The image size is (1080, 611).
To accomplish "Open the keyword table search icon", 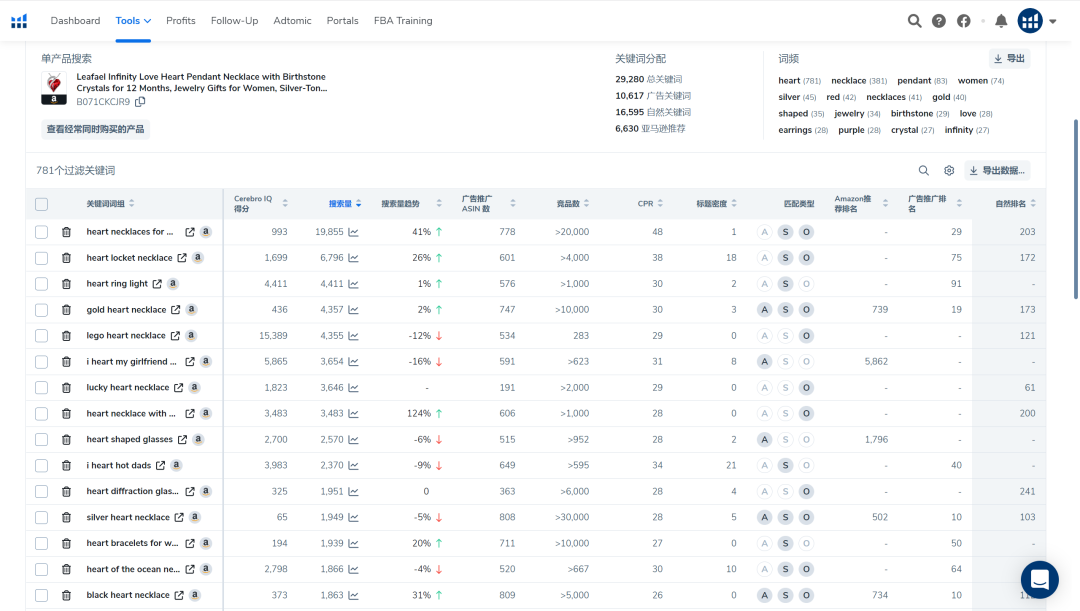I will click(x=924, y=170).
